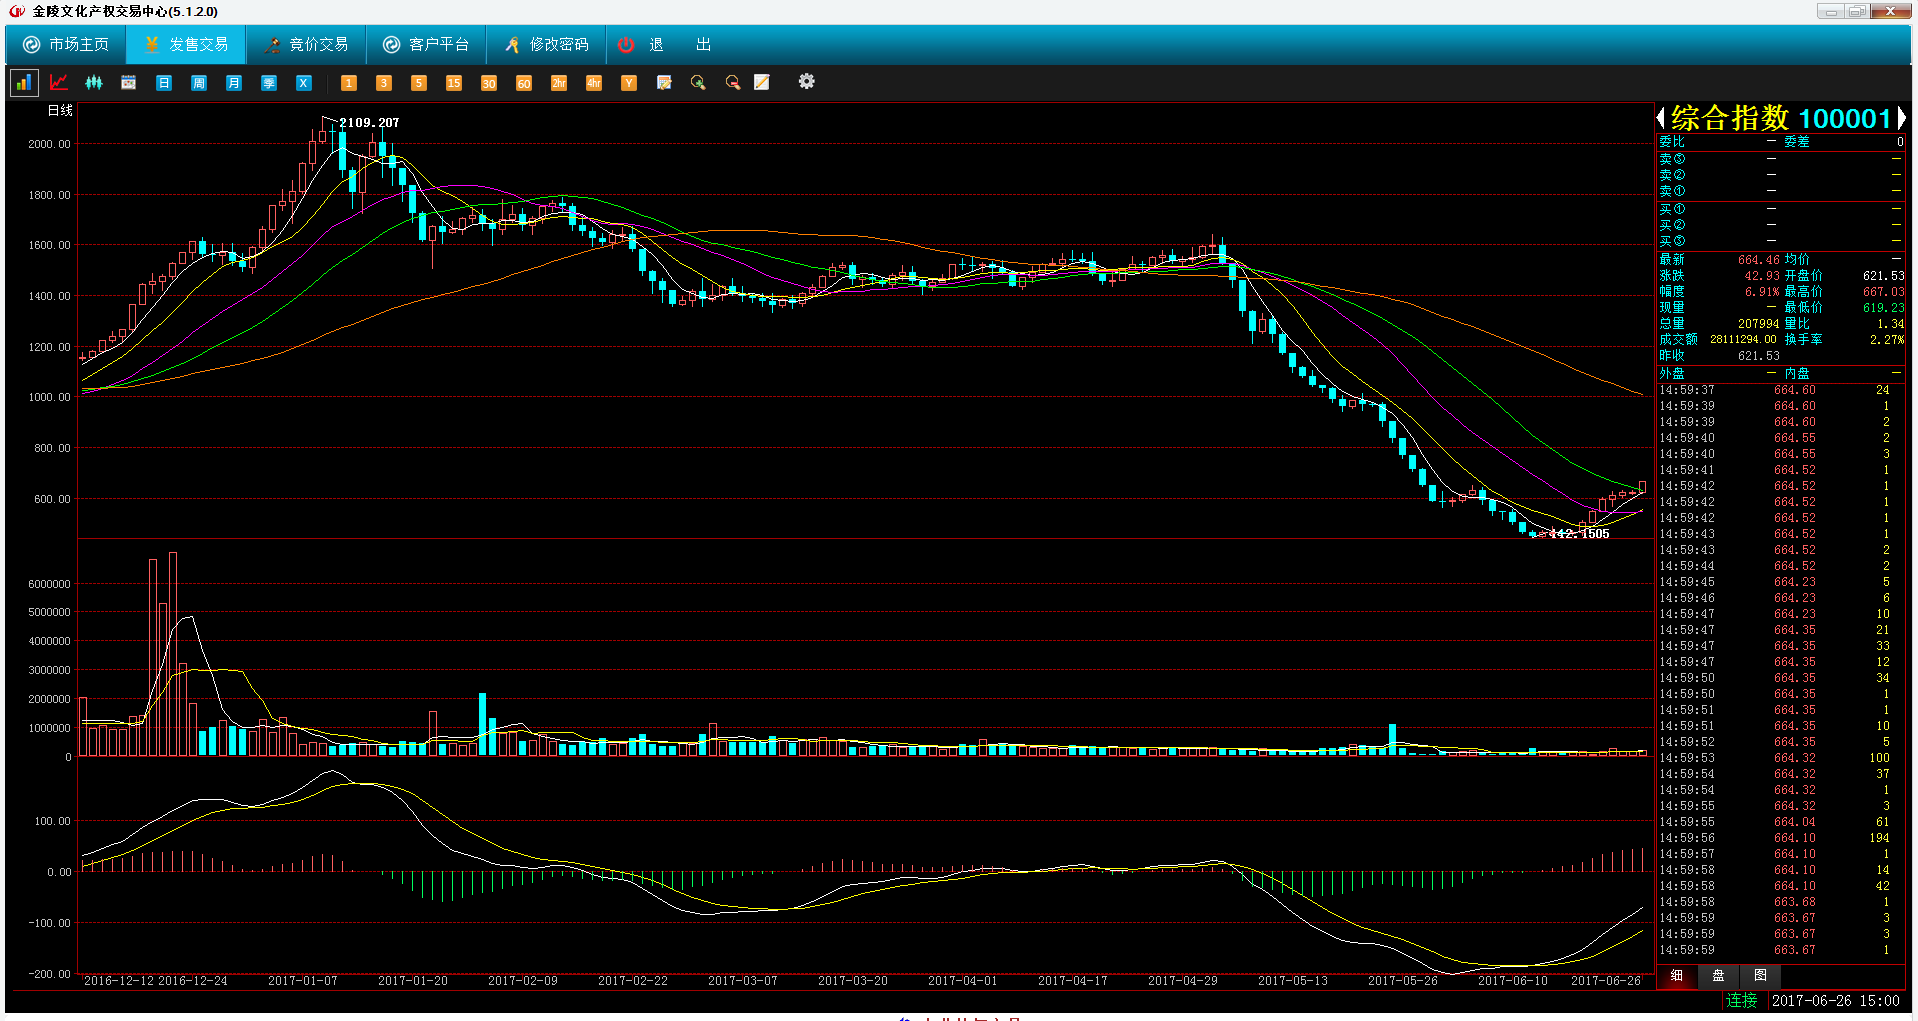
Task: Go to previous index with left arrow
Action: click(1661, 118)
